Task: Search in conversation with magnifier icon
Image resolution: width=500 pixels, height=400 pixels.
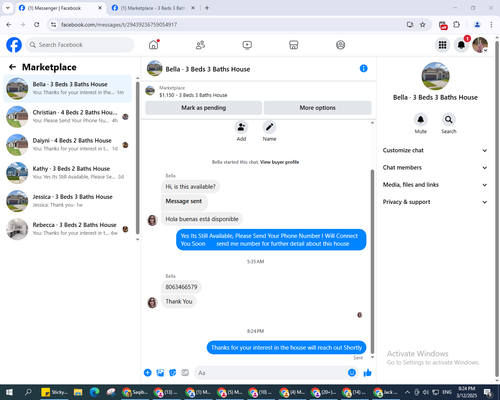Action: tap(449, 119)
